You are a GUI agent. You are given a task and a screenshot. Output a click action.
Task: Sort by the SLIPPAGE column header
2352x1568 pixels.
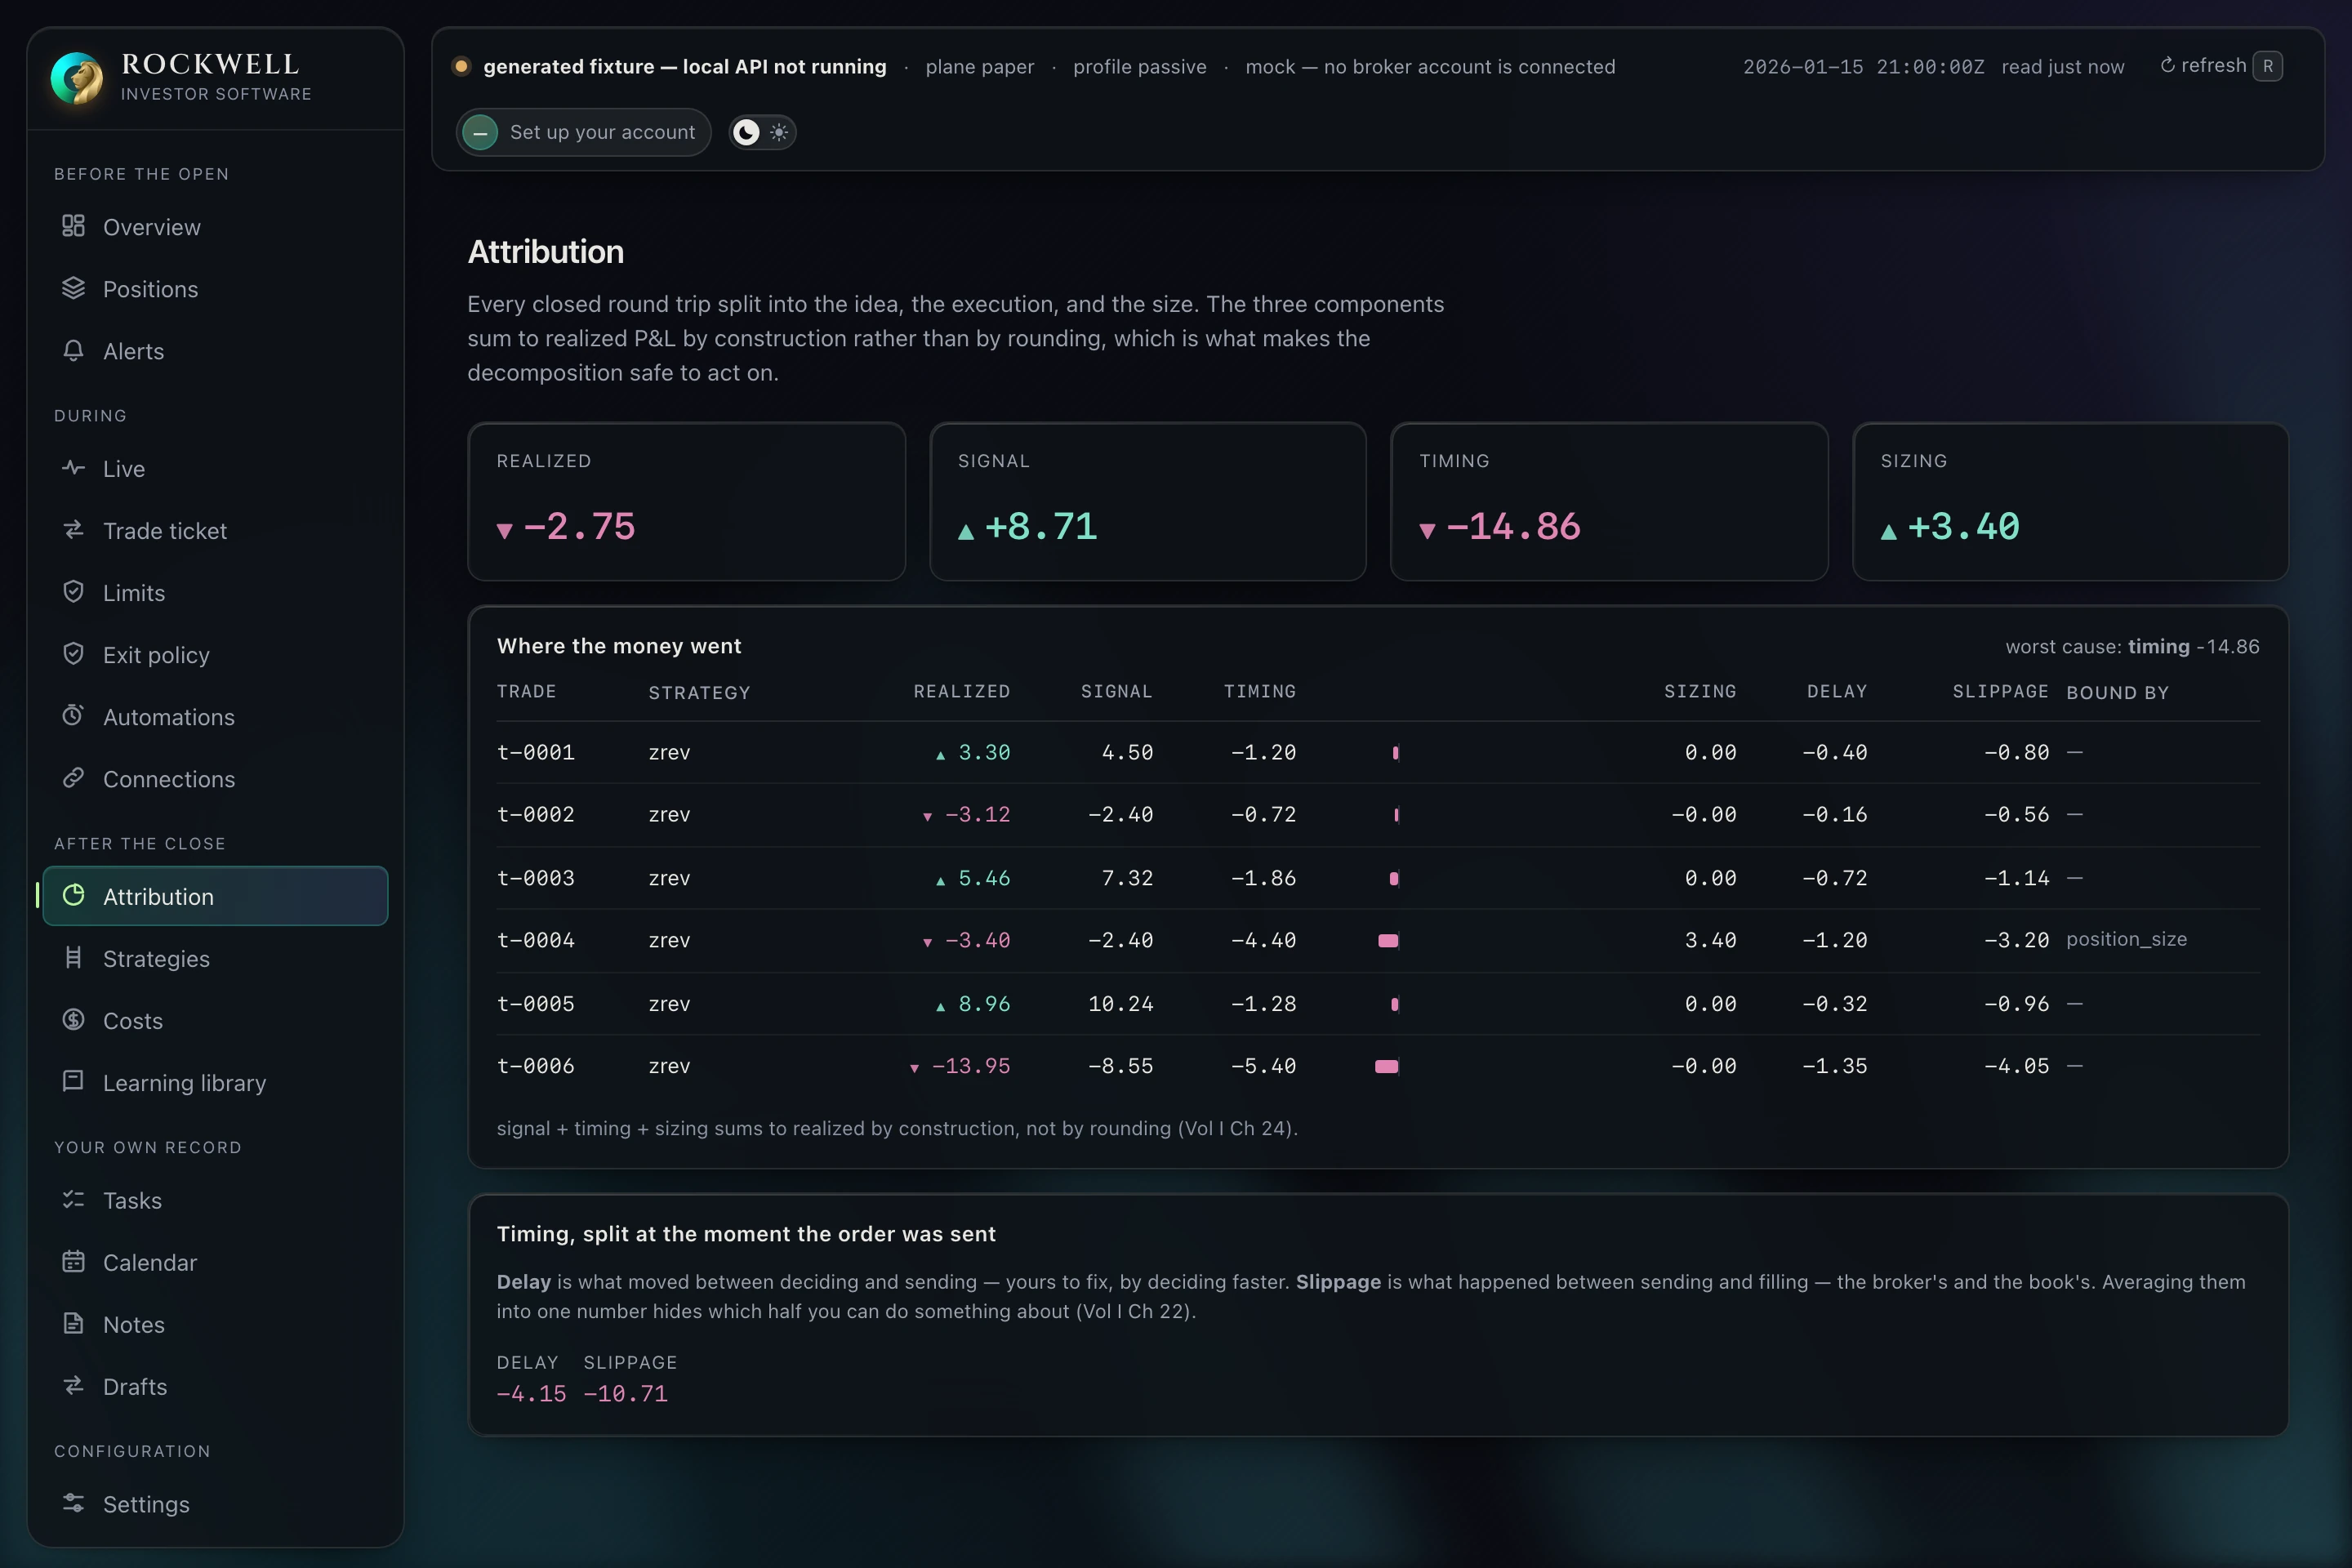[x=2000, y=691]
